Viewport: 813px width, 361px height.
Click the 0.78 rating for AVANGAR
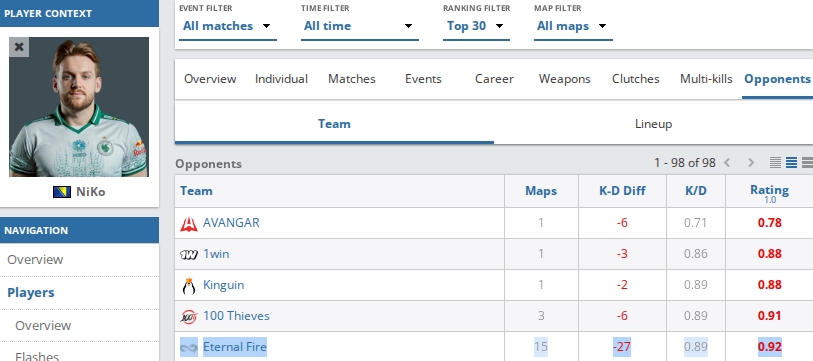click(x=769, y=223)
